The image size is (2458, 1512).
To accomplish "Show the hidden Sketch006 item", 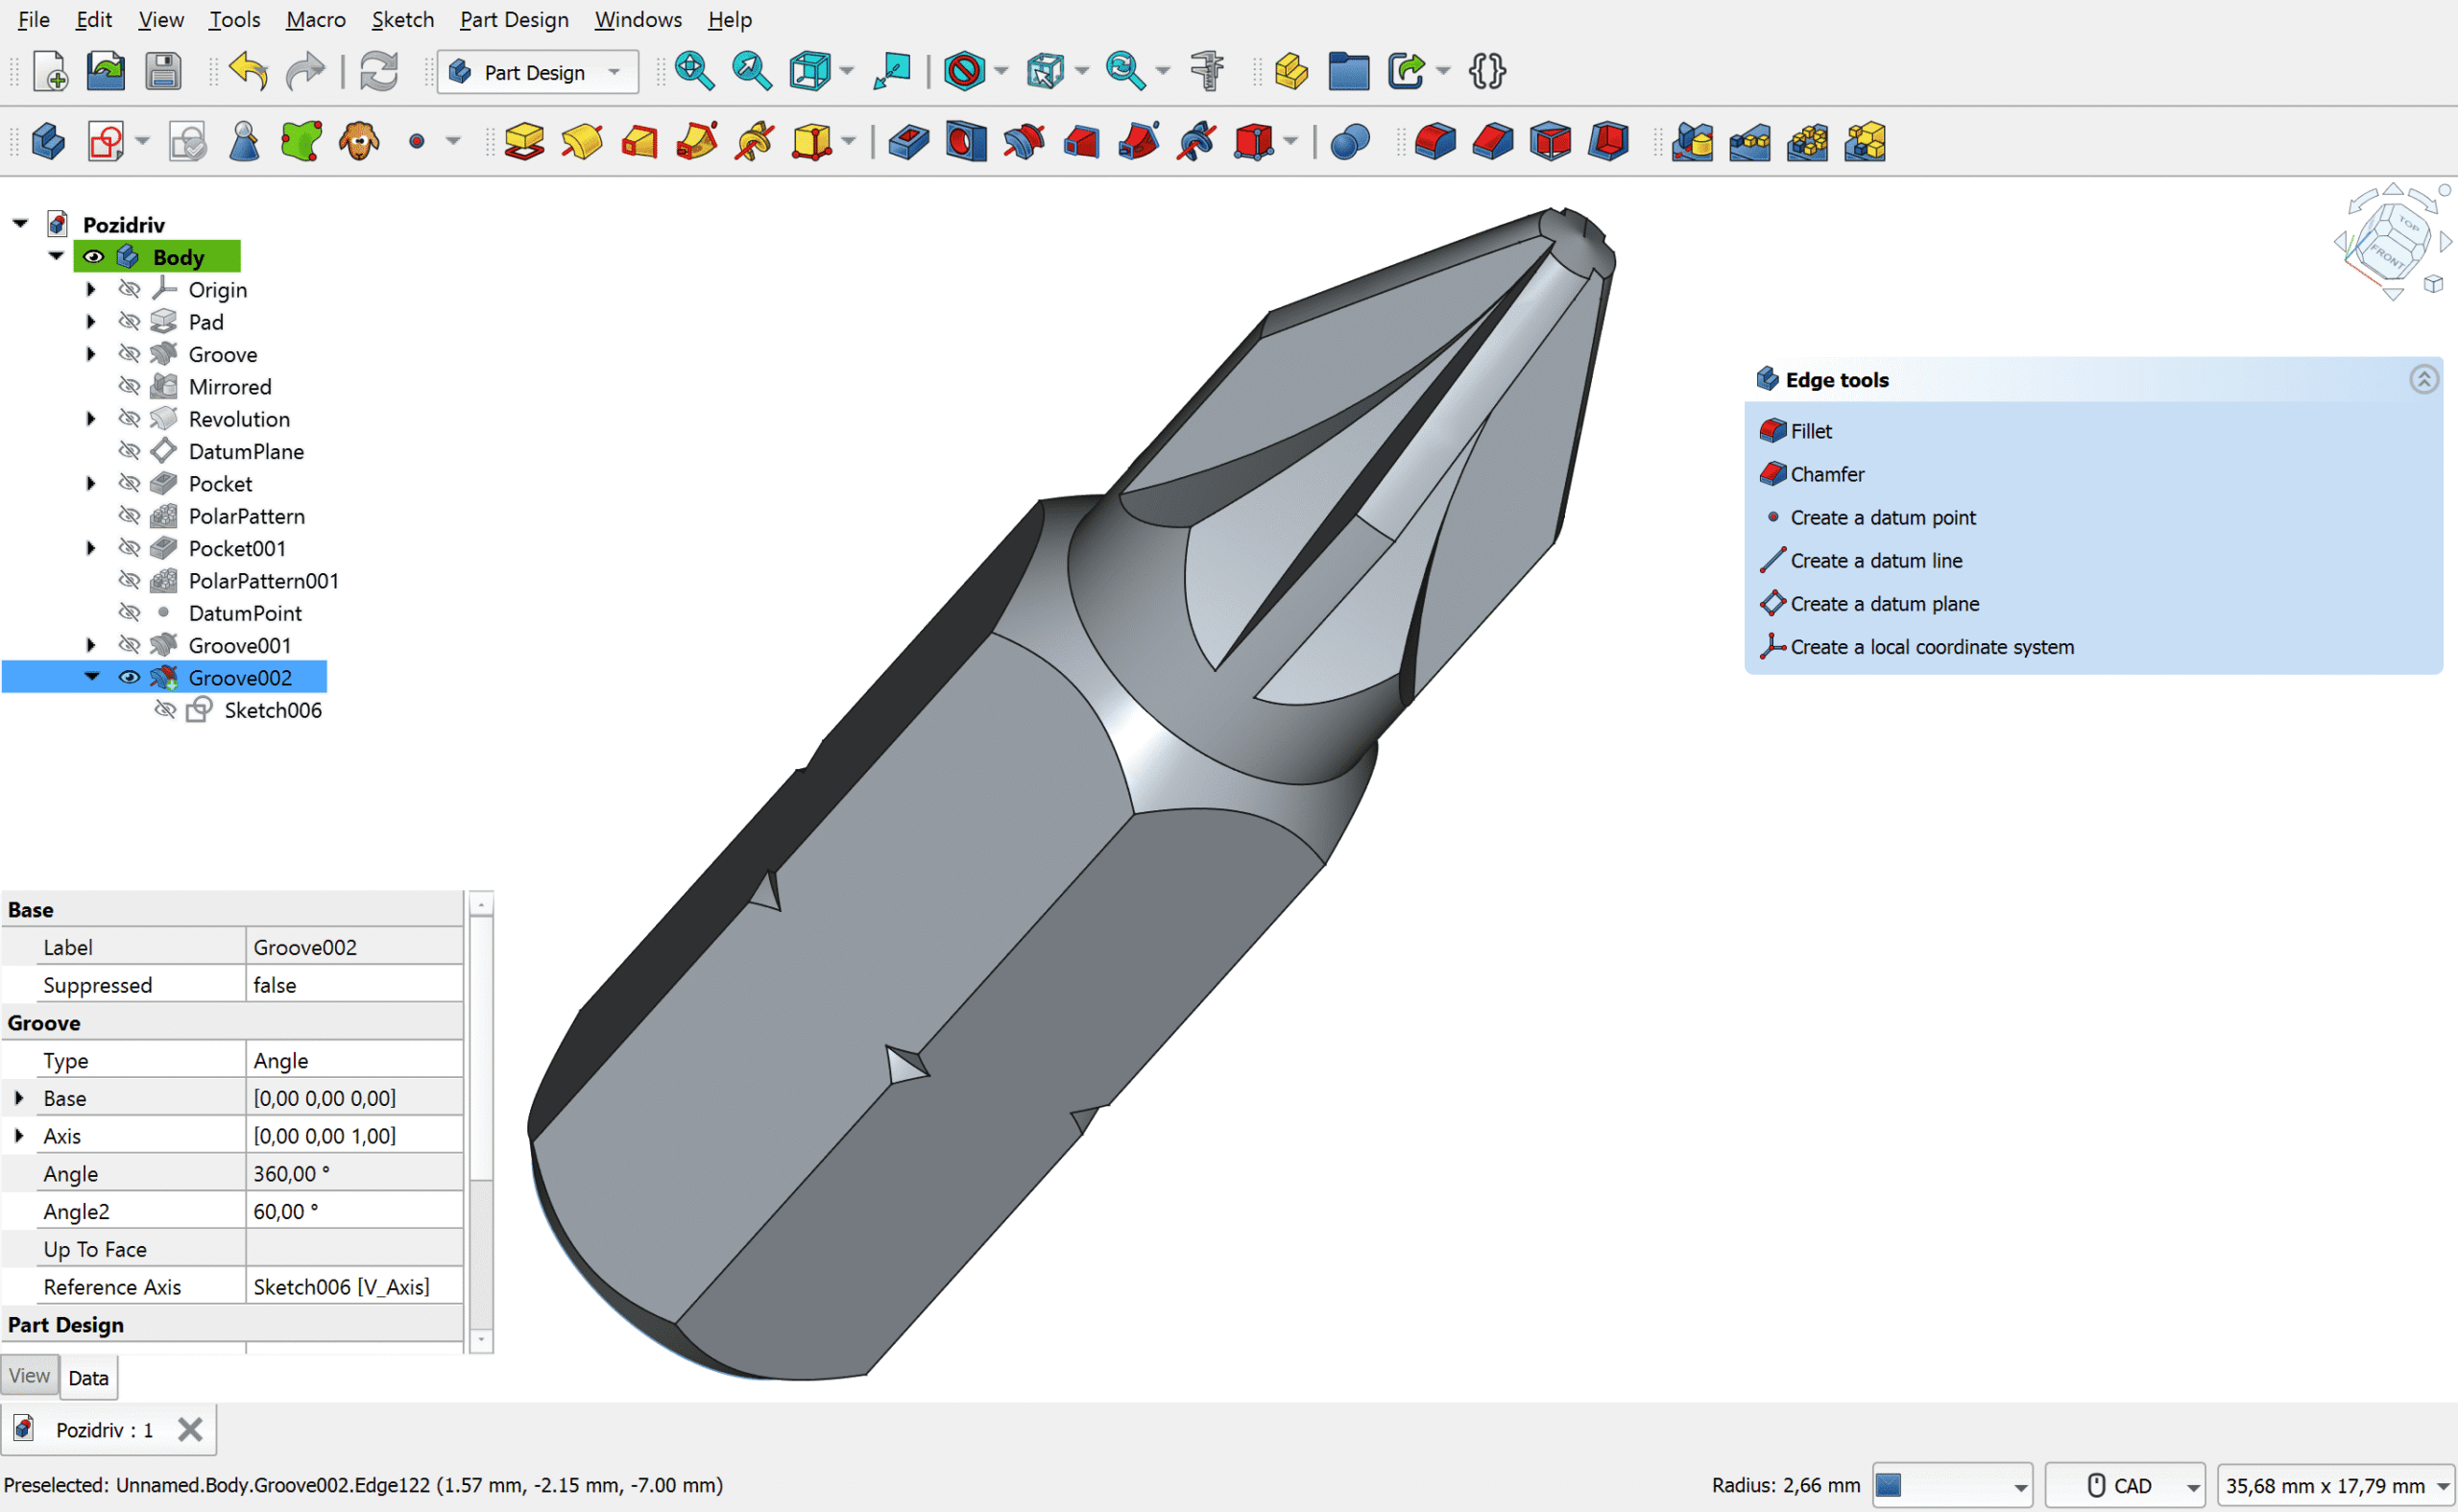I will pyautogui.click(x=166, y=710).
